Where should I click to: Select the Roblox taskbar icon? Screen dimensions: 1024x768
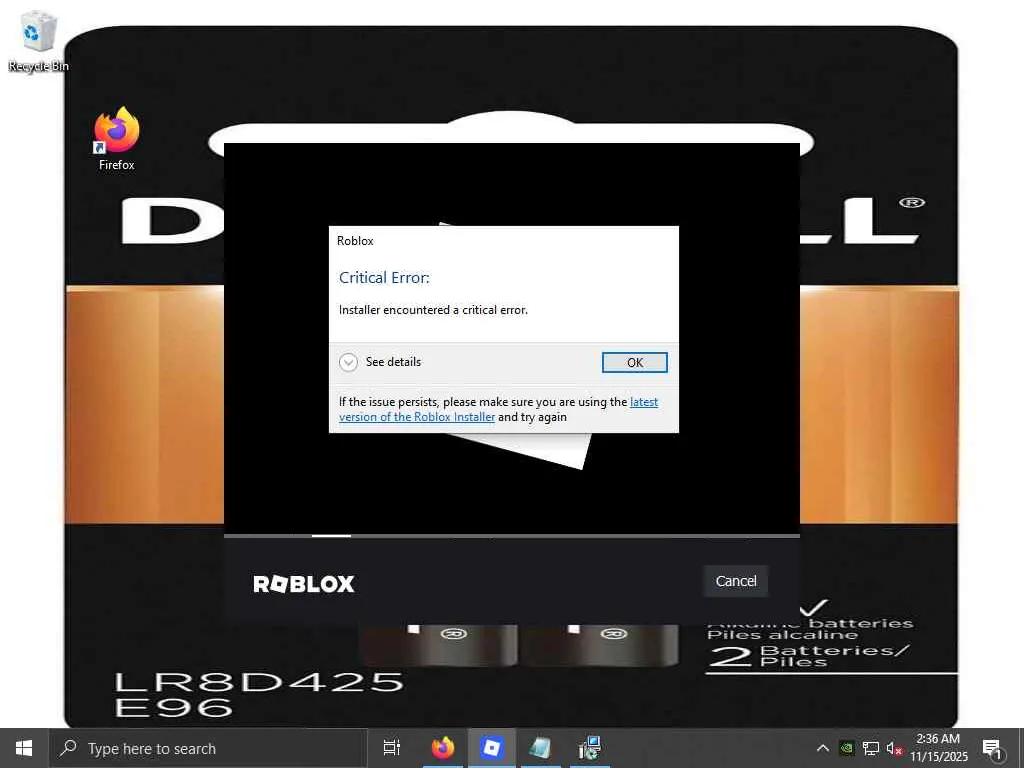491,748
